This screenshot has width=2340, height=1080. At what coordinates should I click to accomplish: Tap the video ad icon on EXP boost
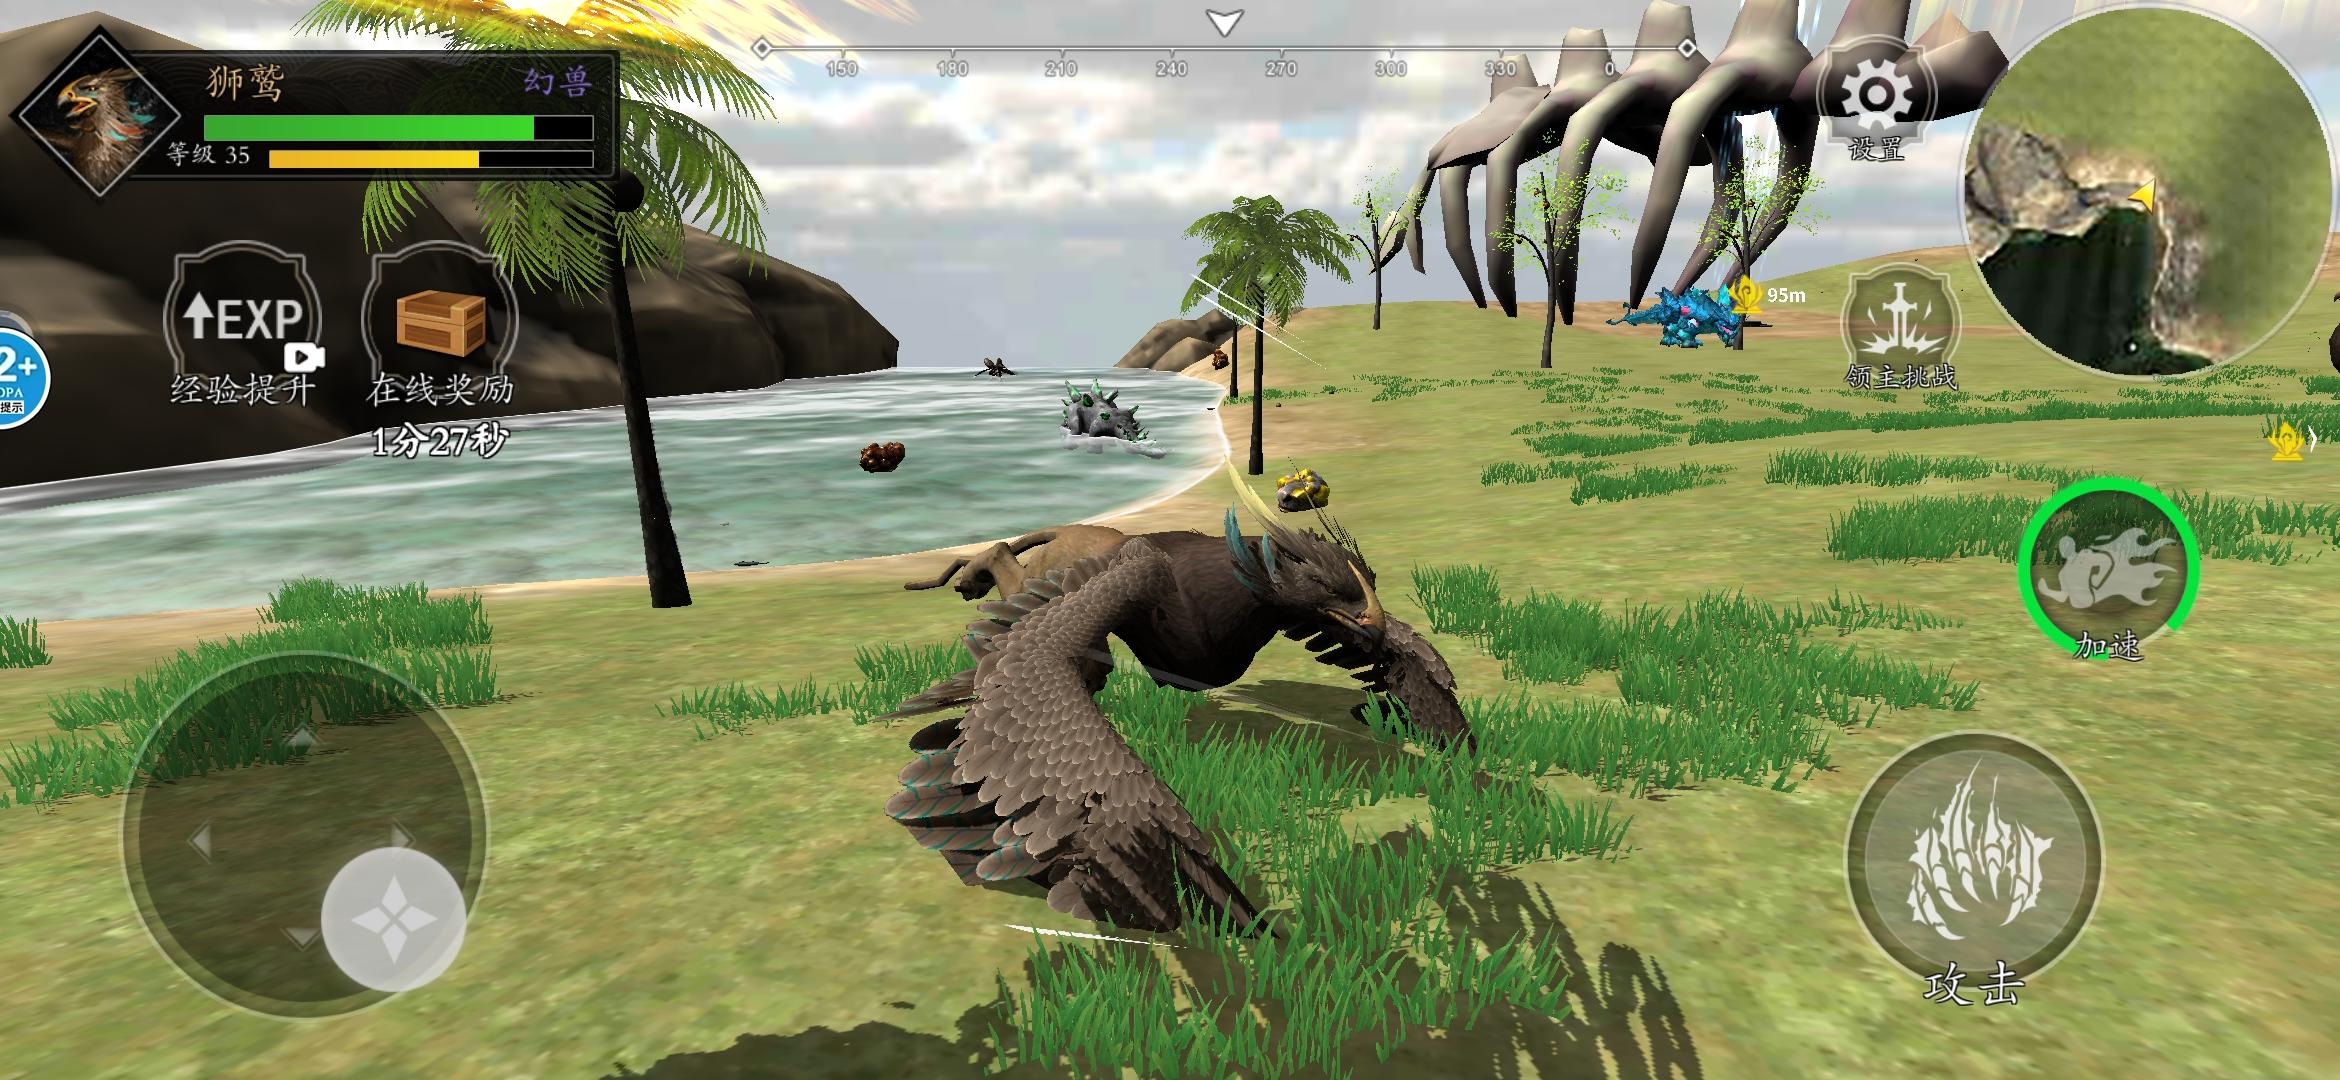click(x=304, y=357)
